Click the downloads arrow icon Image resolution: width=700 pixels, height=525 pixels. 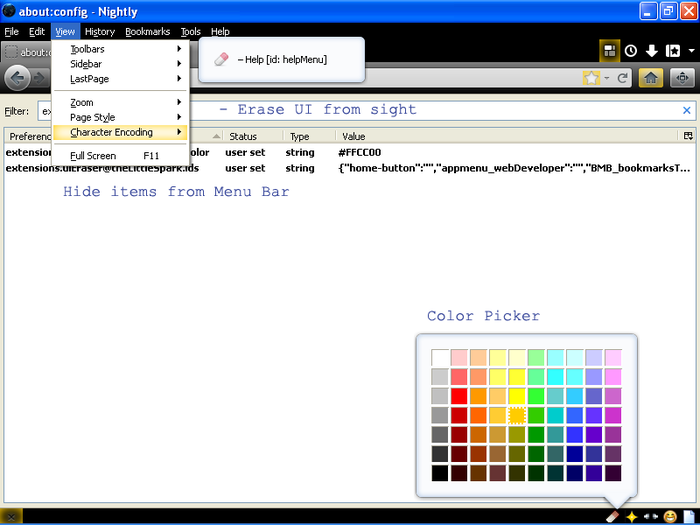(x=651, y=51)
